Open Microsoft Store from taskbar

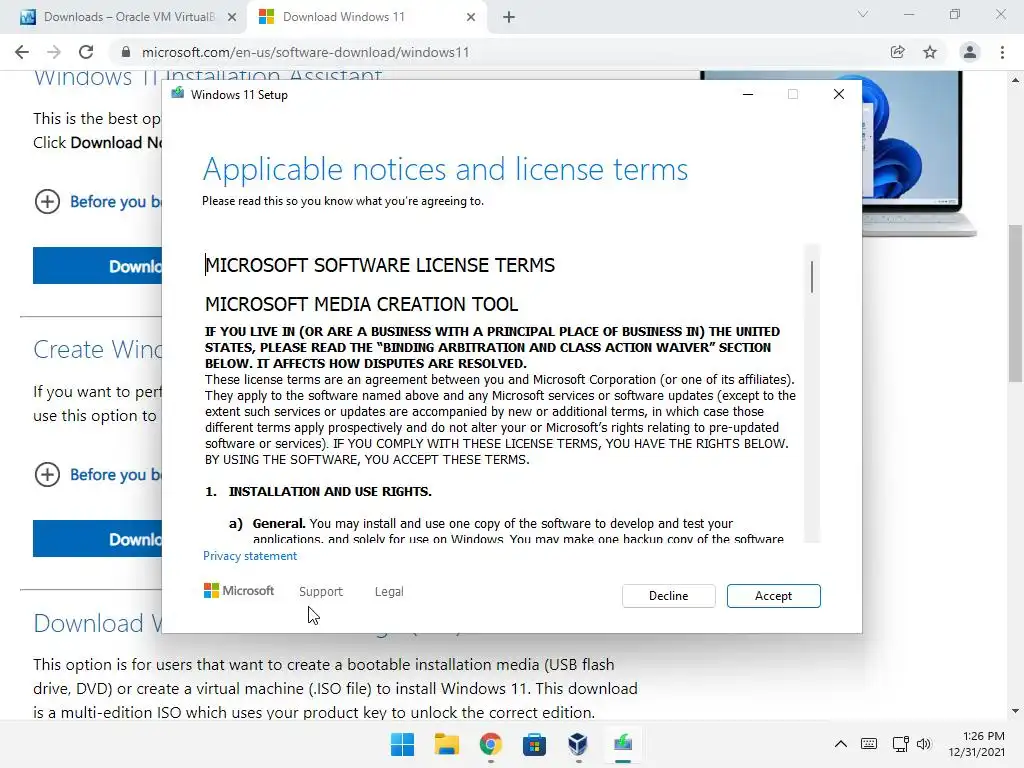tap(534, 744)
